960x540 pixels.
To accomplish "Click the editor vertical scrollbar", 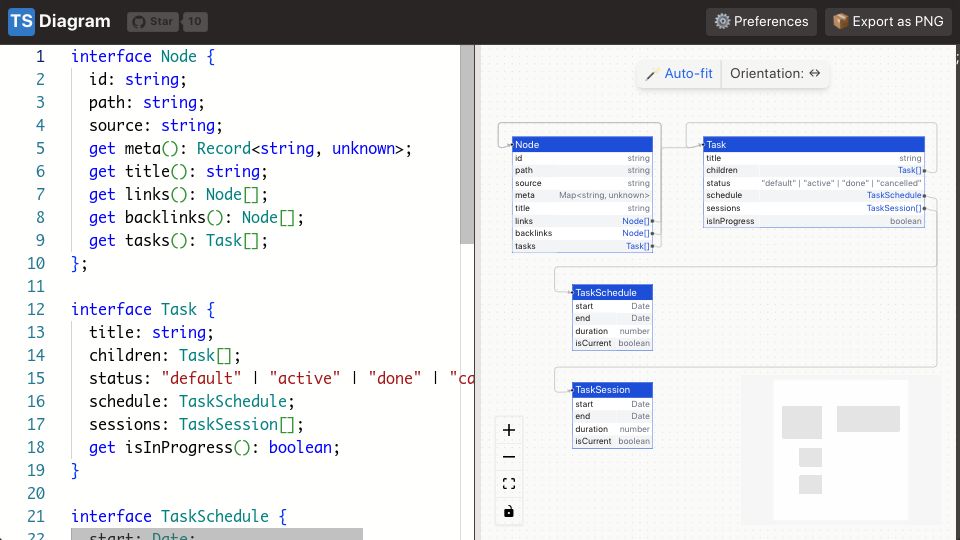I will tap(467, 144).
